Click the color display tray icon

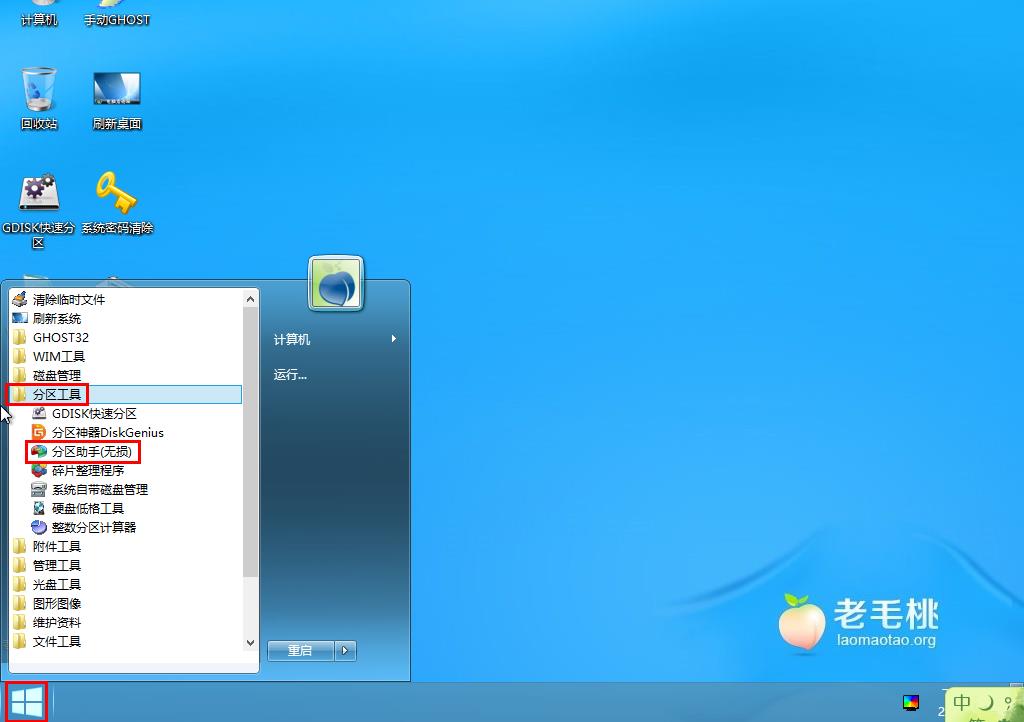click(x=910, y=703)
